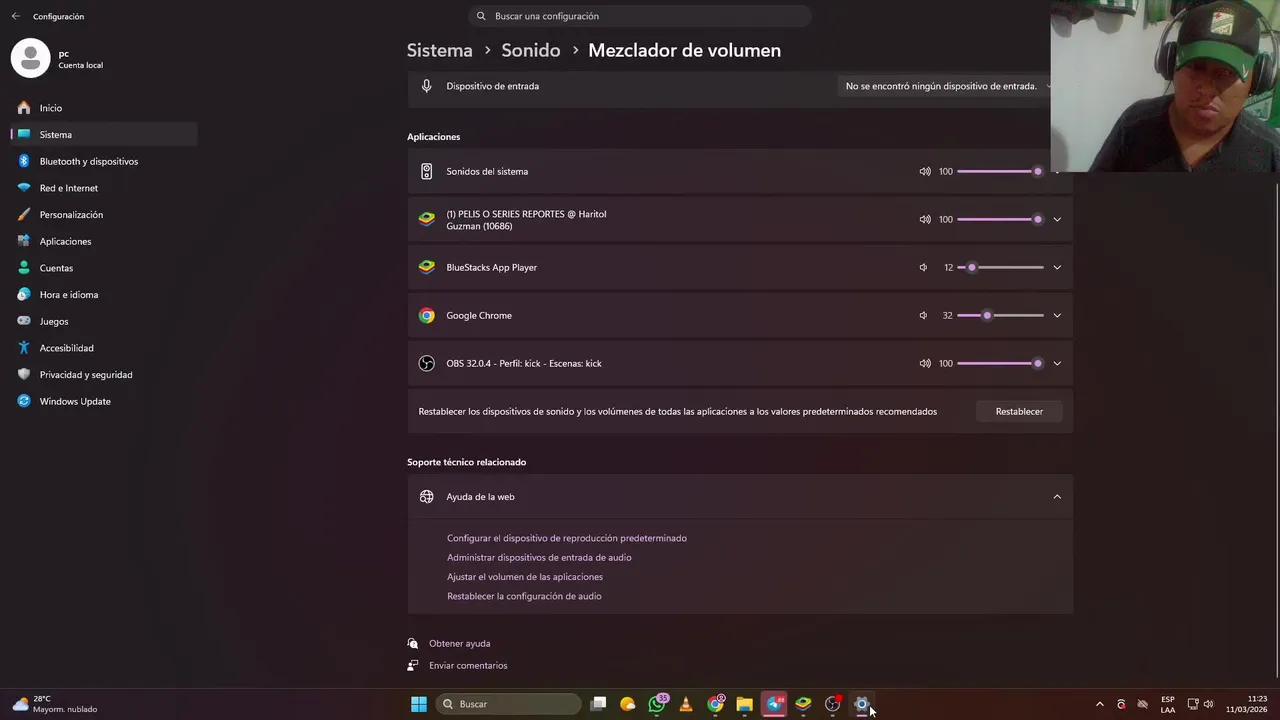1280x720 pixels.
Task: Open Chrome from the taskbar
Action: (715, 704)
